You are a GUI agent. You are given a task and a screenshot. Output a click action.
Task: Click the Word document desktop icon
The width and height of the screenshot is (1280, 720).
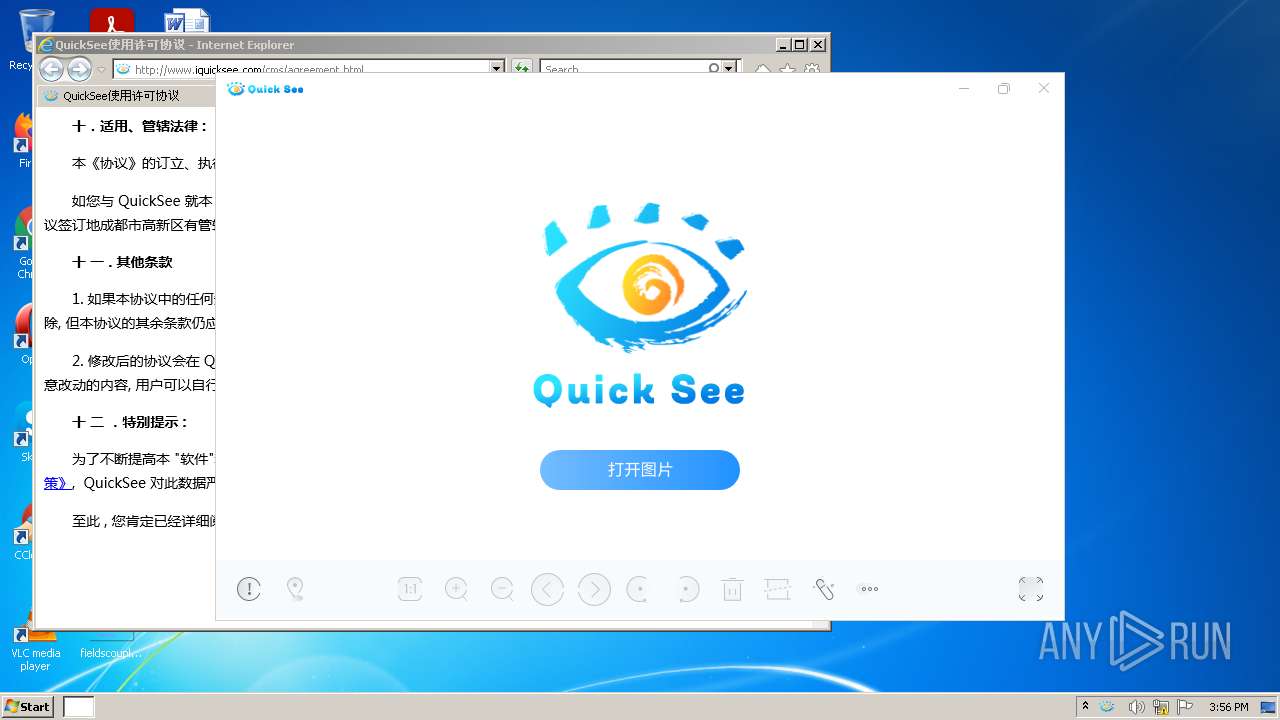point(186,22)
